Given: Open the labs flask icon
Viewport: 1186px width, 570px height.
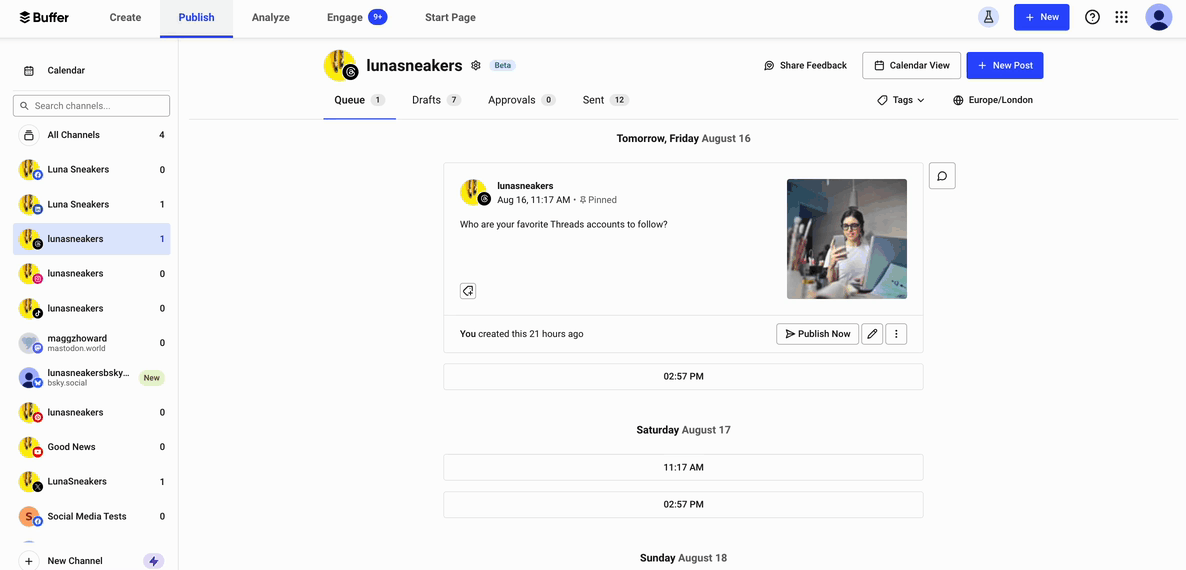Looking at the screenshot, I should (x=988, y=17).
